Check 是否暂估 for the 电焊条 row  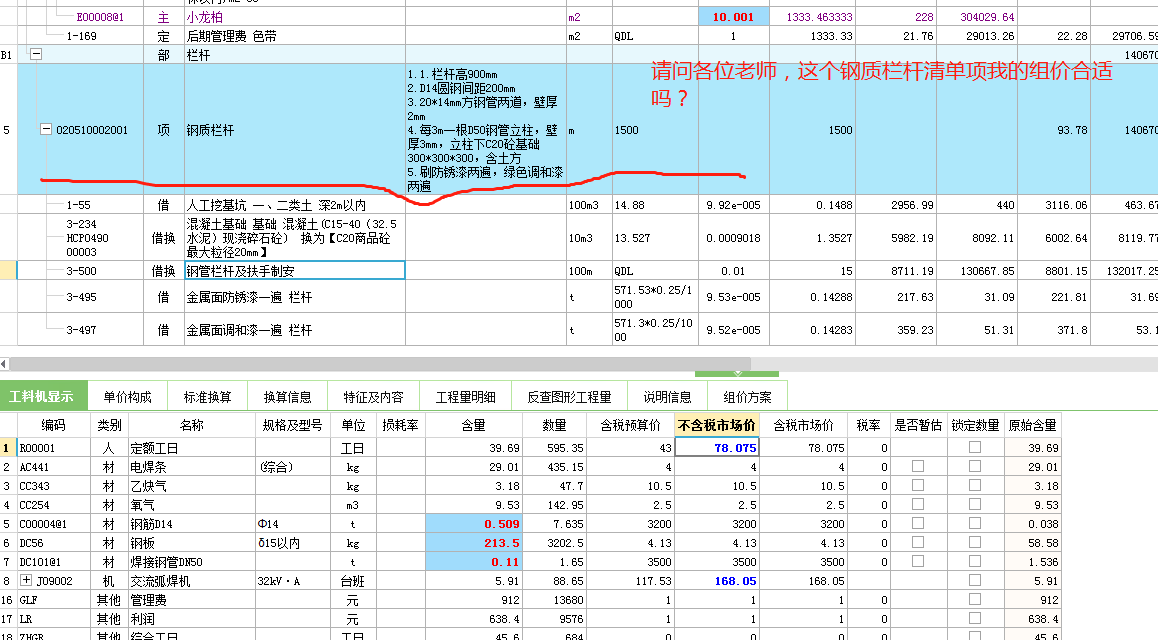[x=918, y=467]
